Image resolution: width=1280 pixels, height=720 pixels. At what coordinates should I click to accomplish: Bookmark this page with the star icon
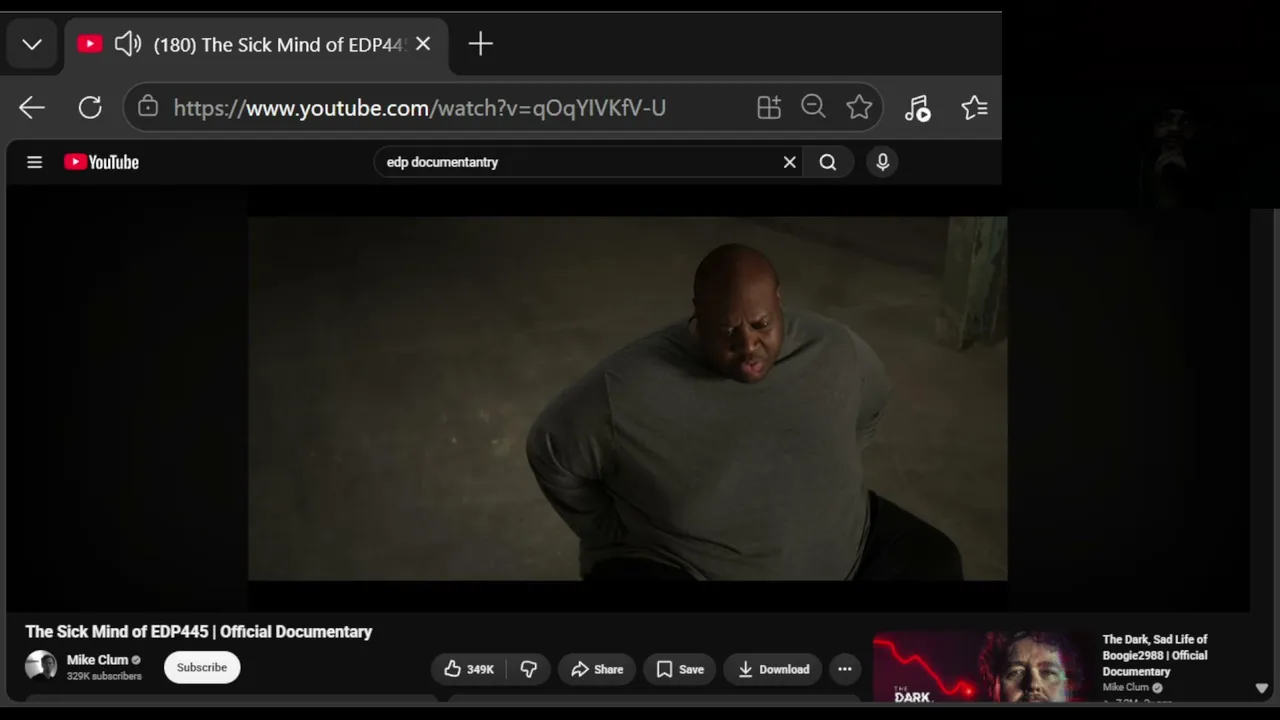tap(859, 108)
